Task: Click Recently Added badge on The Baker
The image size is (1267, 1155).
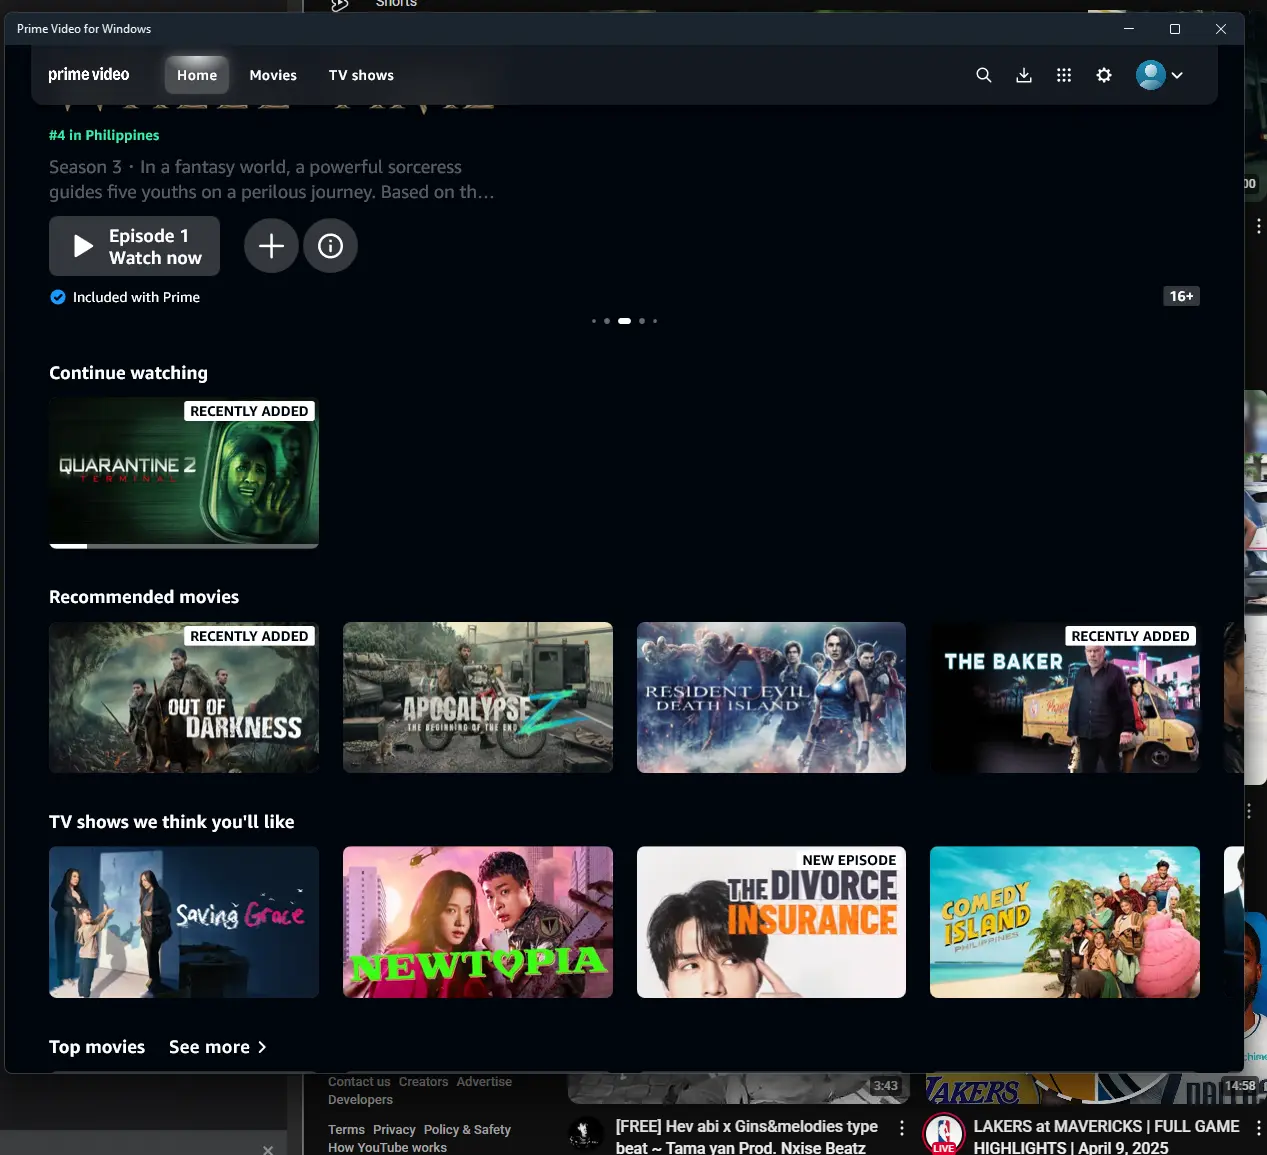Action: pyautogui.click(x=1130, y=636)
